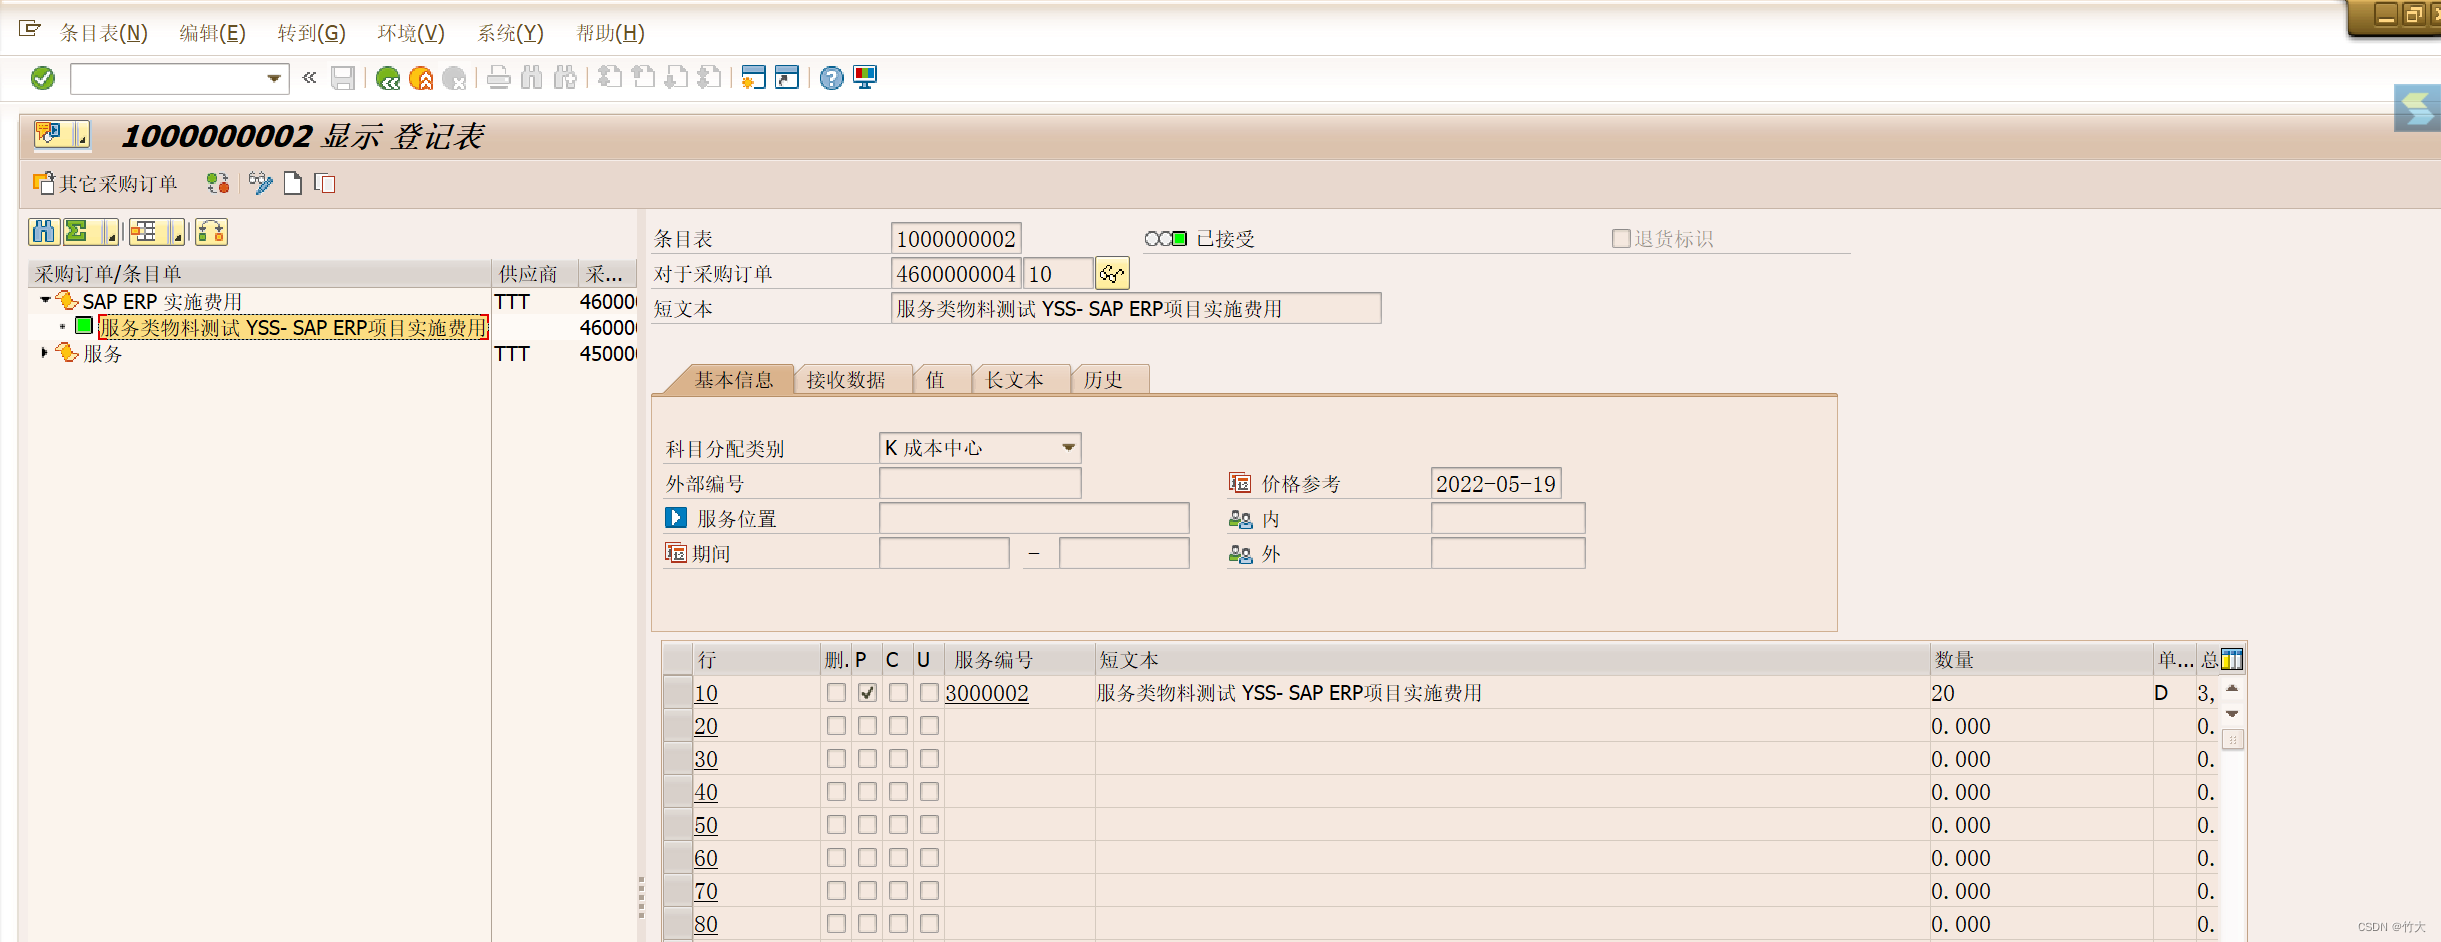Click the 外部编号 input field
This screenshot has height=942, width=2441.
tap(980, 483)
